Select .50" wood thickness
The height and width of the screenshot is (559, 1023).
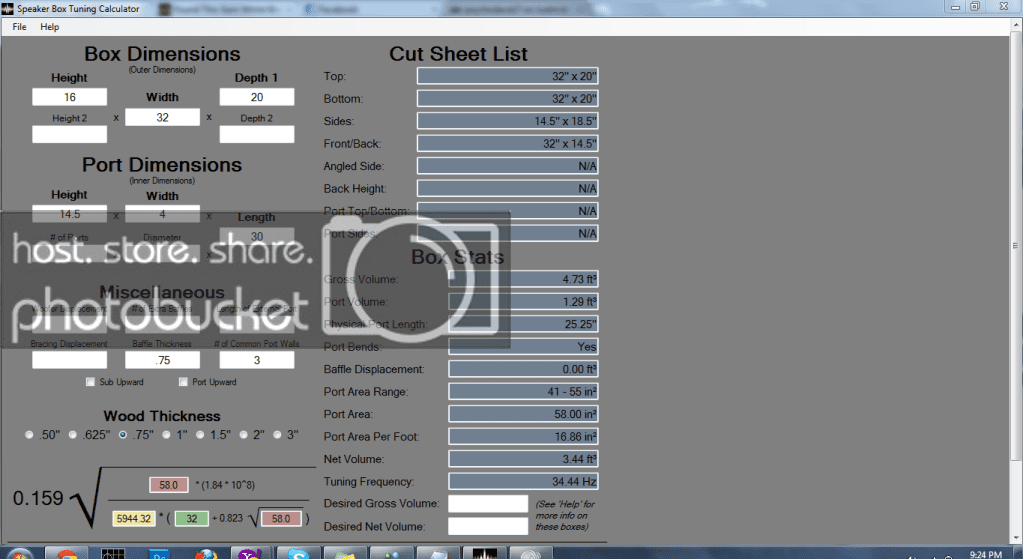point(29,434)
